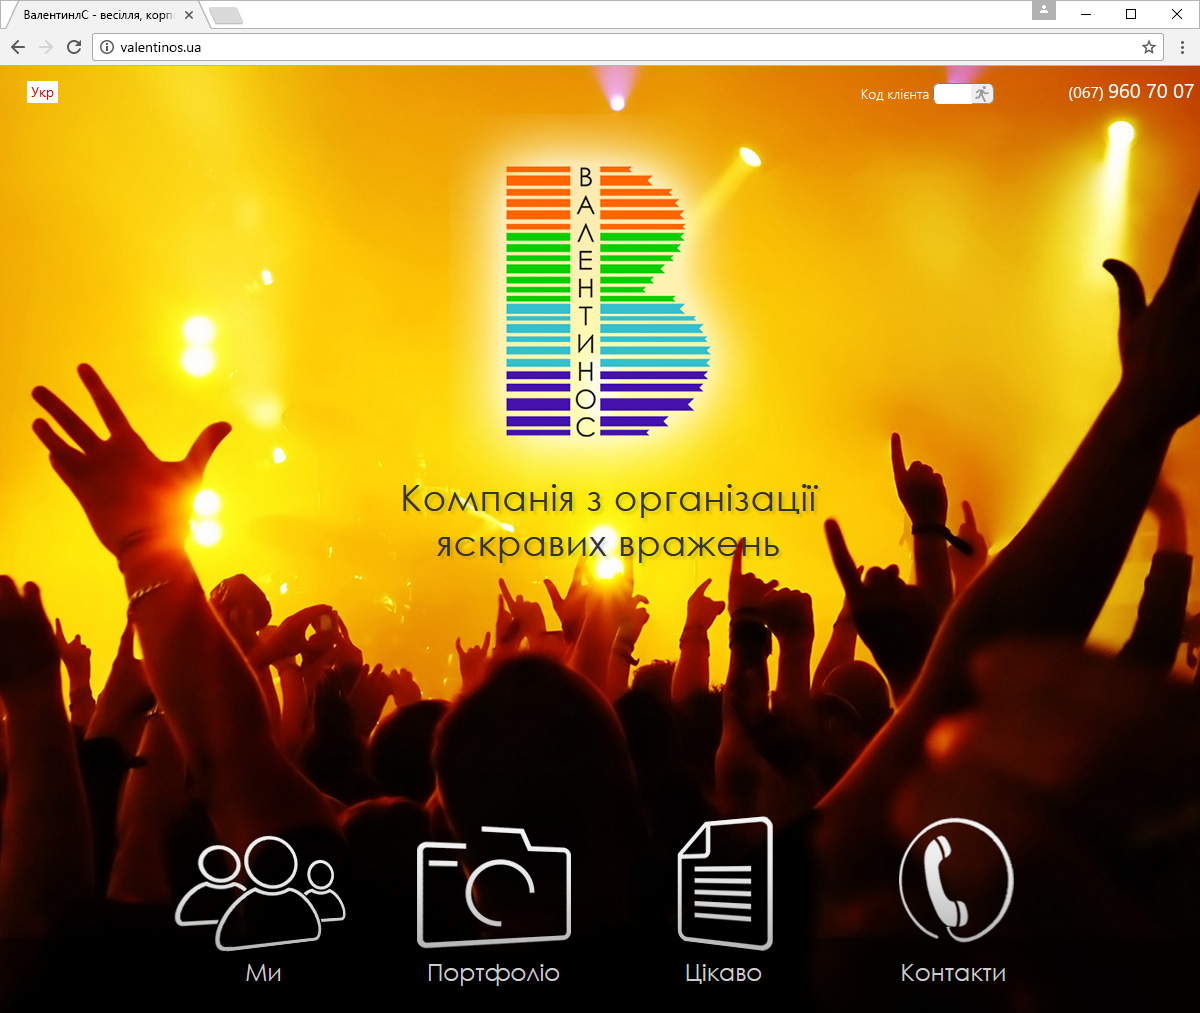This screenshot has height=1013, width=1200.
Task: Go back to the previous page
Action: click(18, 47)
